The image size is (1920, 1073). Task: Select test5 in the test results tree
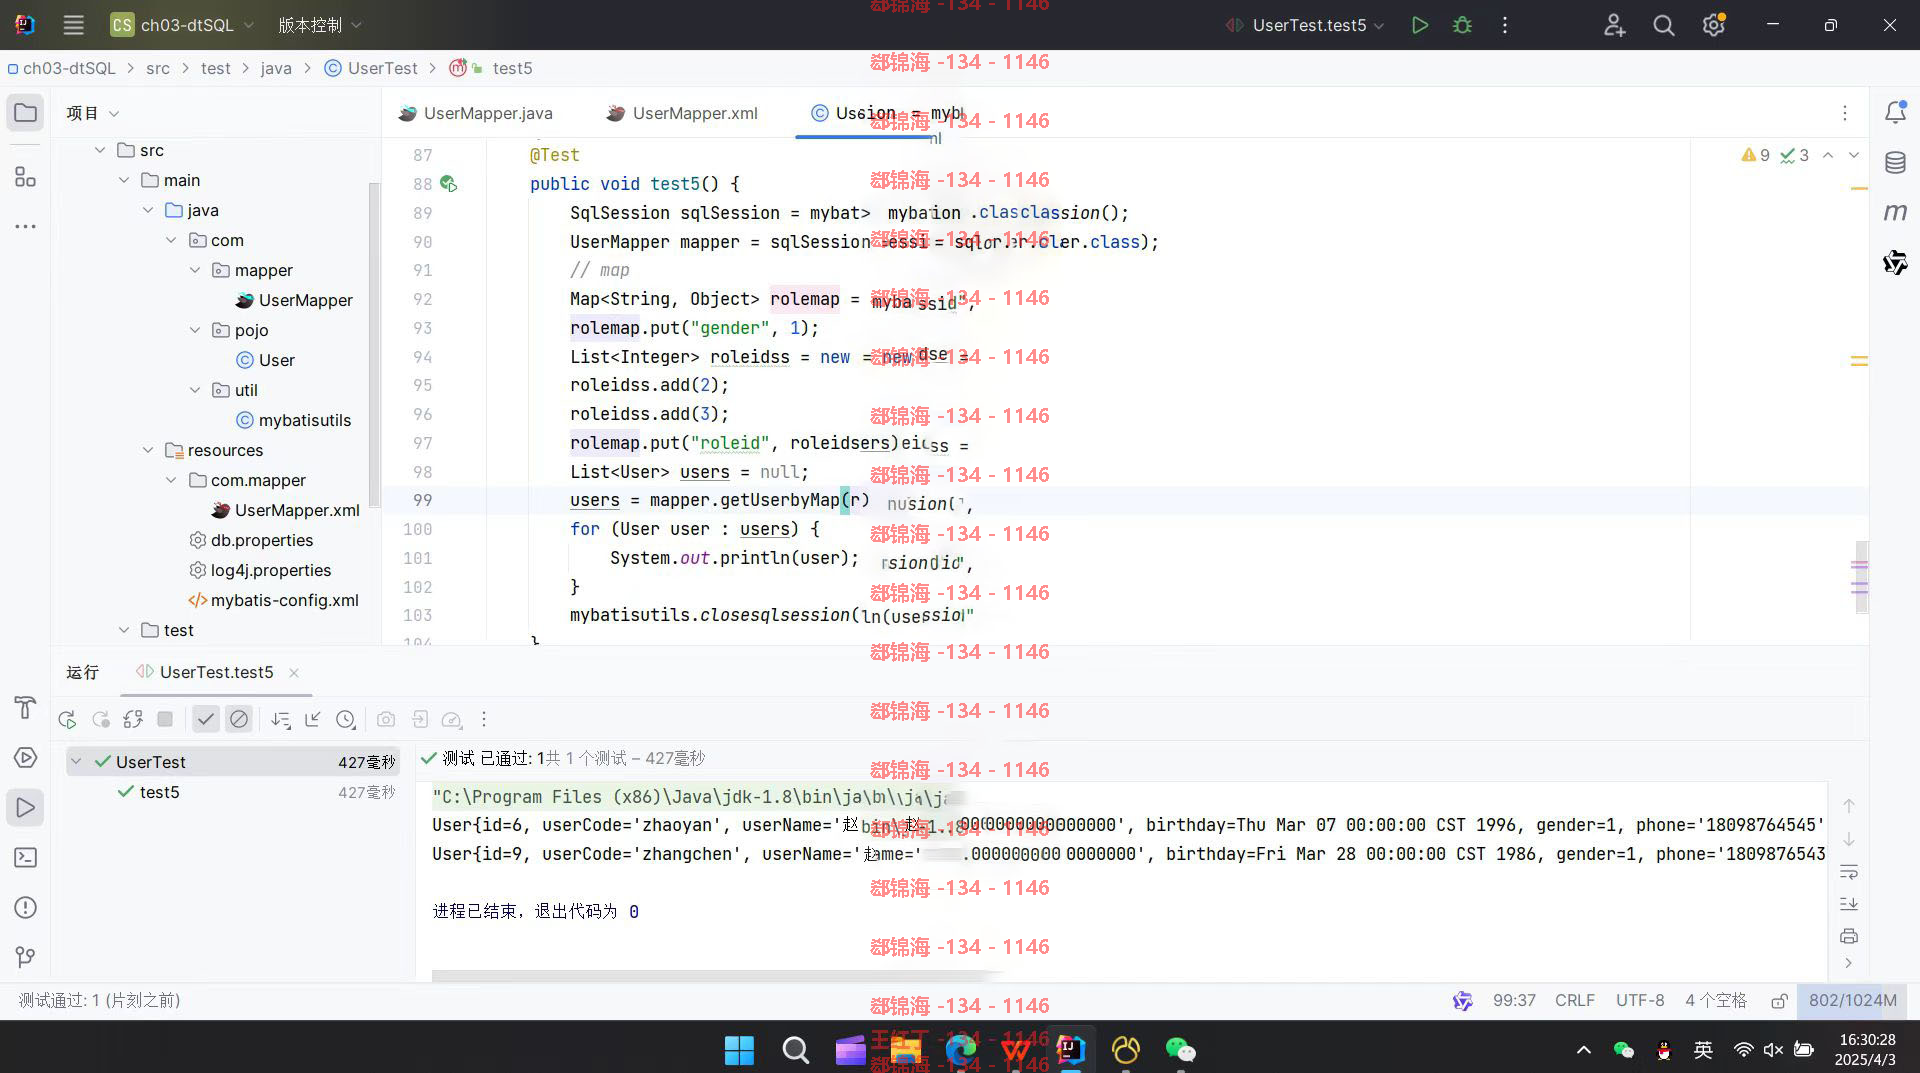point(160,792)
